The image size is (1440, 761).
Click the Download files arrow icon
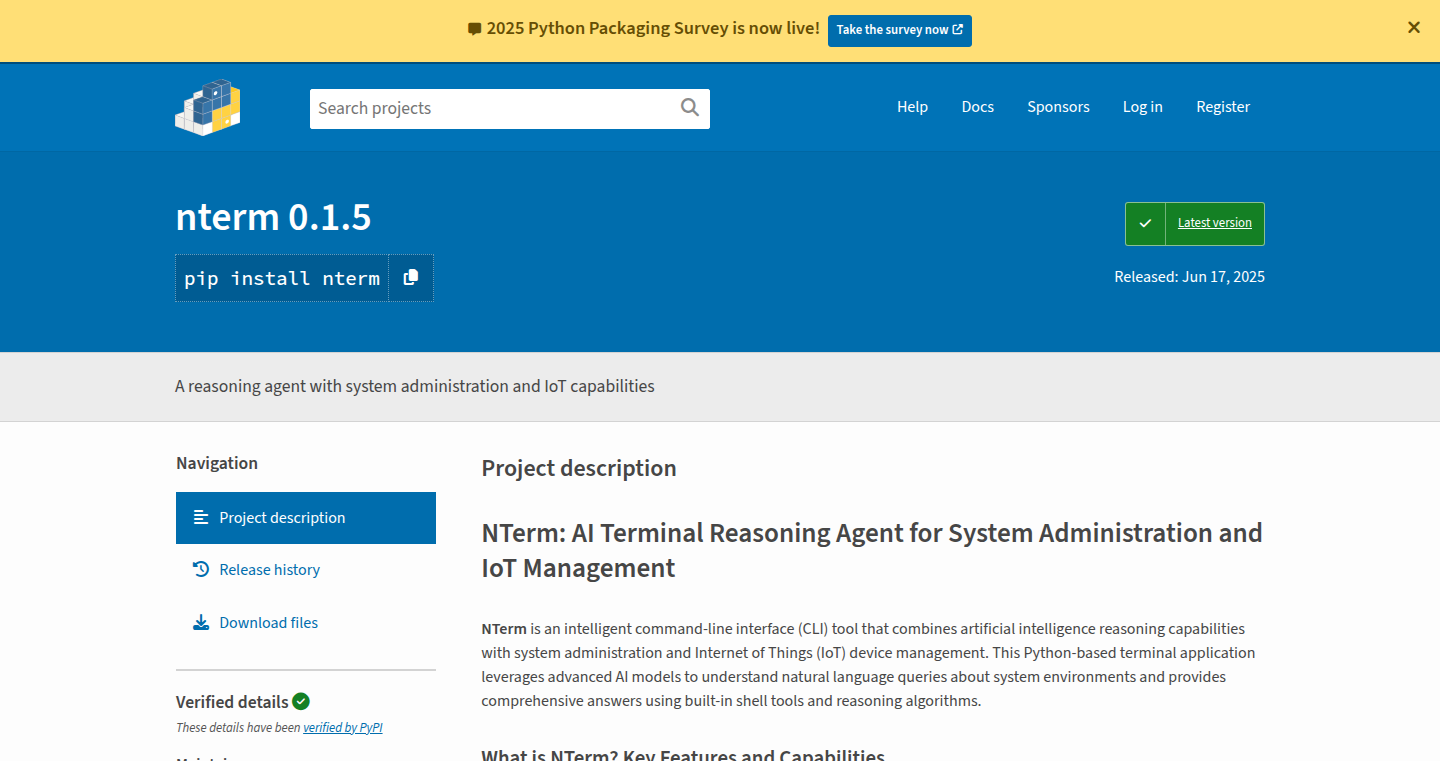coord(201,622)
